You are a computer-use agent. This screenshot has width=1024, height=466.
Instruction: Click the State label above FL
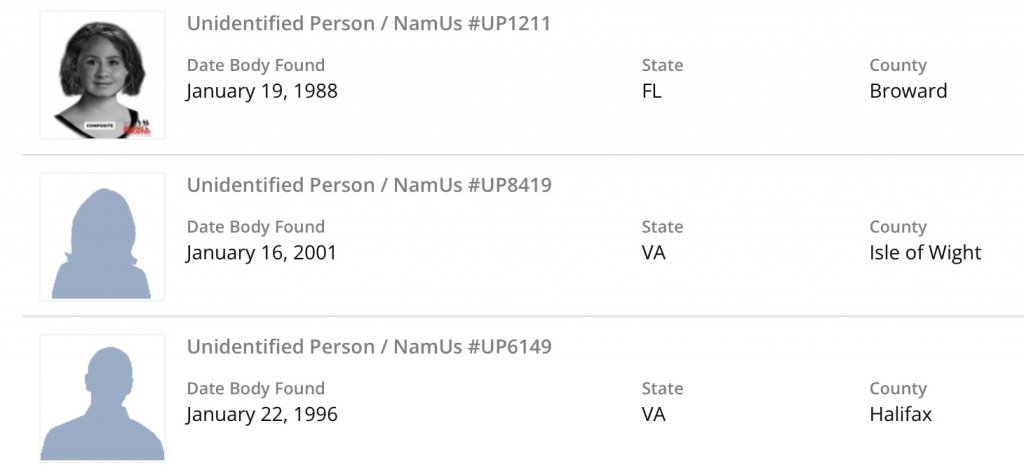tap(663, 65)
